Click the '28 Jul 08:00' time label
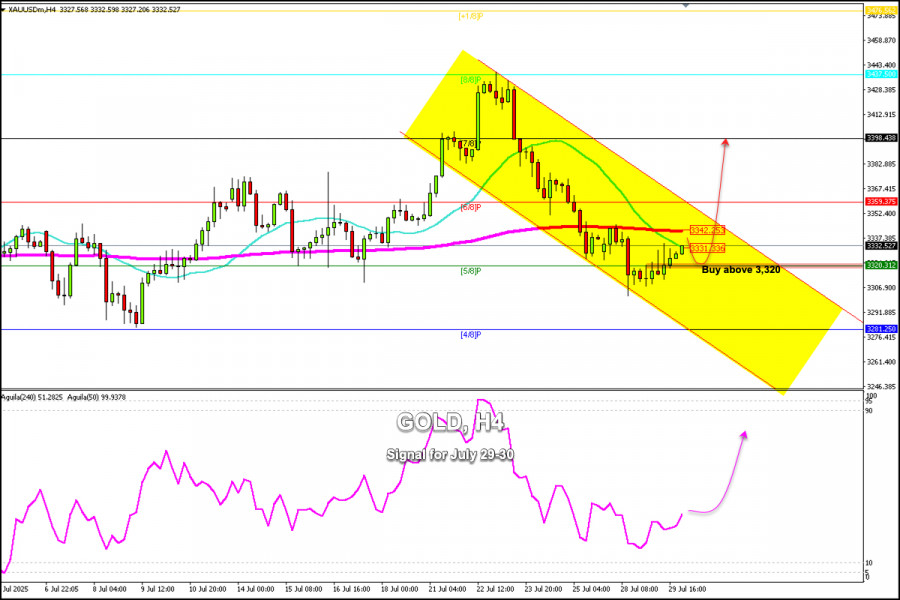Viewport: 900px width, 600px height. pos(639,589)
